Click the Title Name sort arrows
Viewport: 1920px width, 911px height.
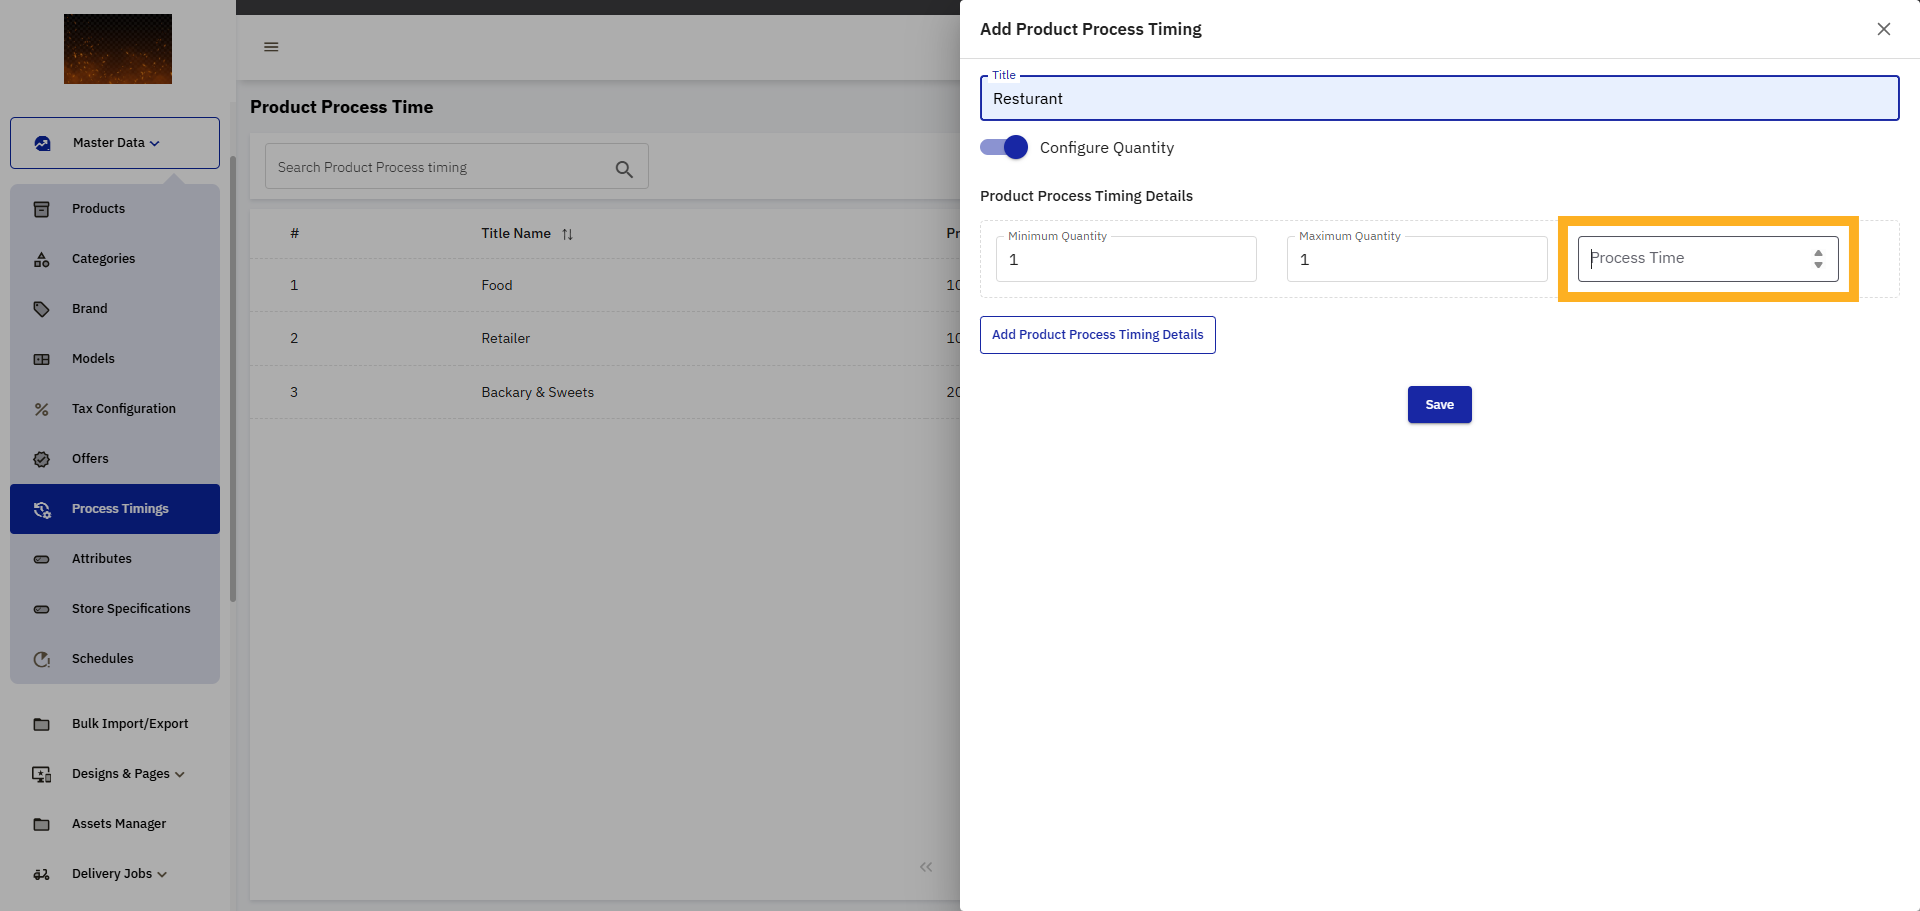(567, 233)
